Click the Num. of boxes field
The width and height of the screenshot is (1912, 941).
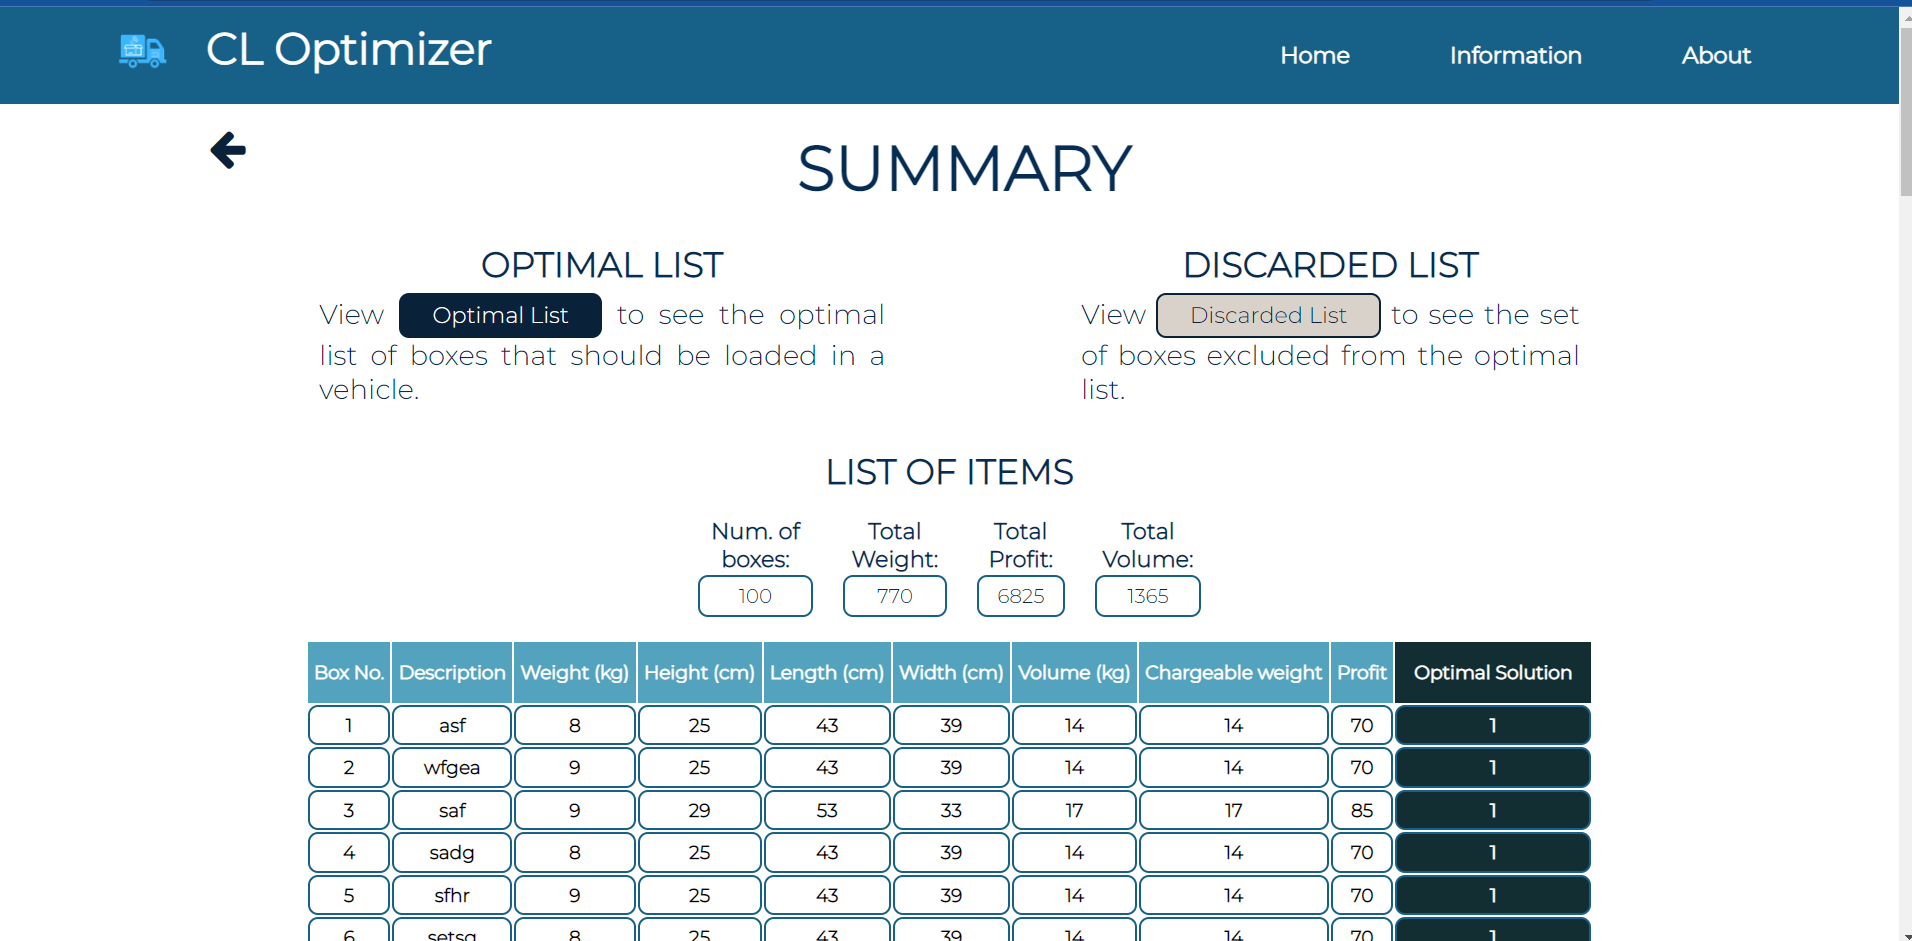pyautogui.click(x=755, y=595)
